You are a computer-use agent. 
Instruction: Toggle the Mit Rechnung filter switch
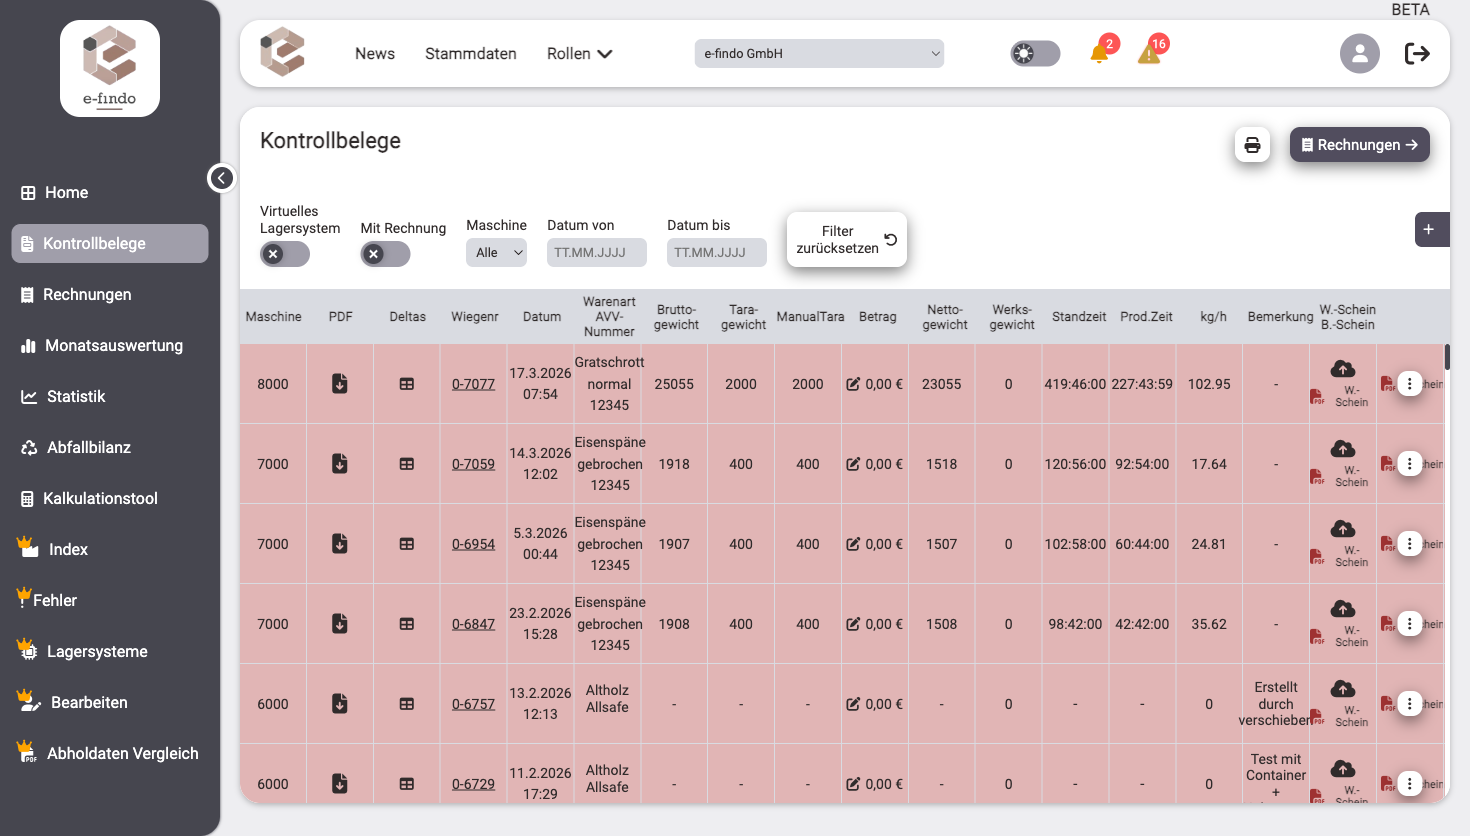pyautogui.click(x=385, y=254)
